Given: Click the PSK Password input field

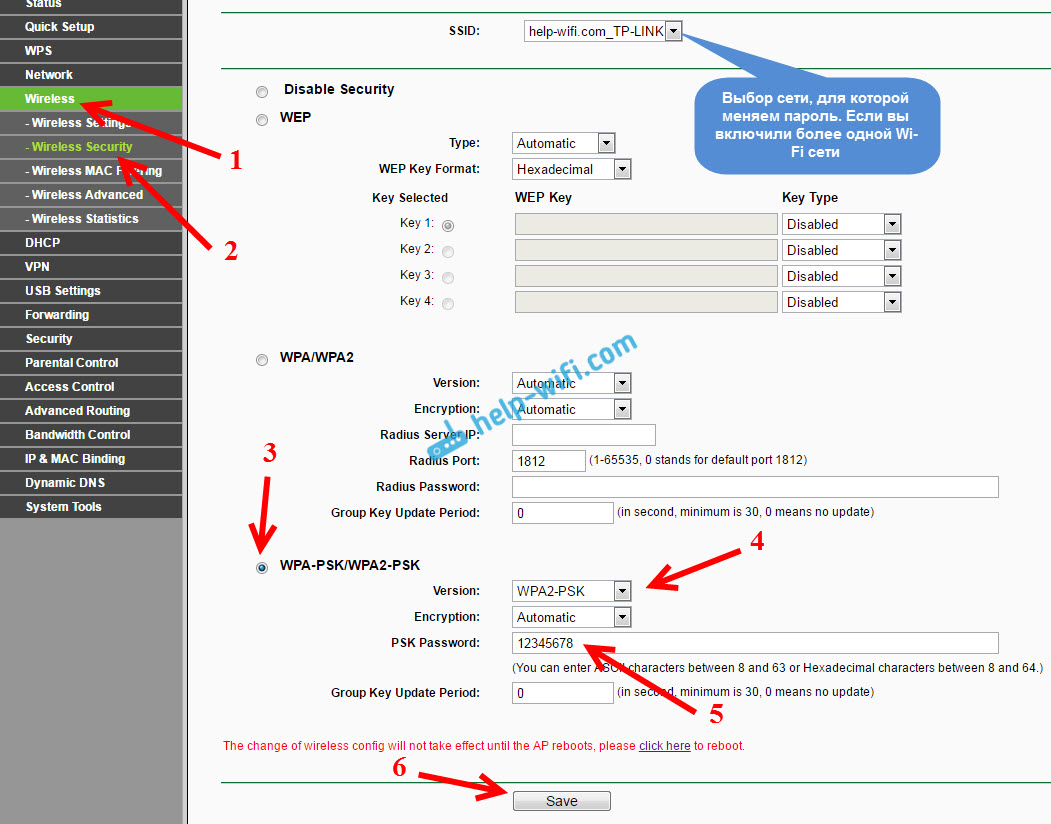Looking at the screenshot, I should point(754,643).
